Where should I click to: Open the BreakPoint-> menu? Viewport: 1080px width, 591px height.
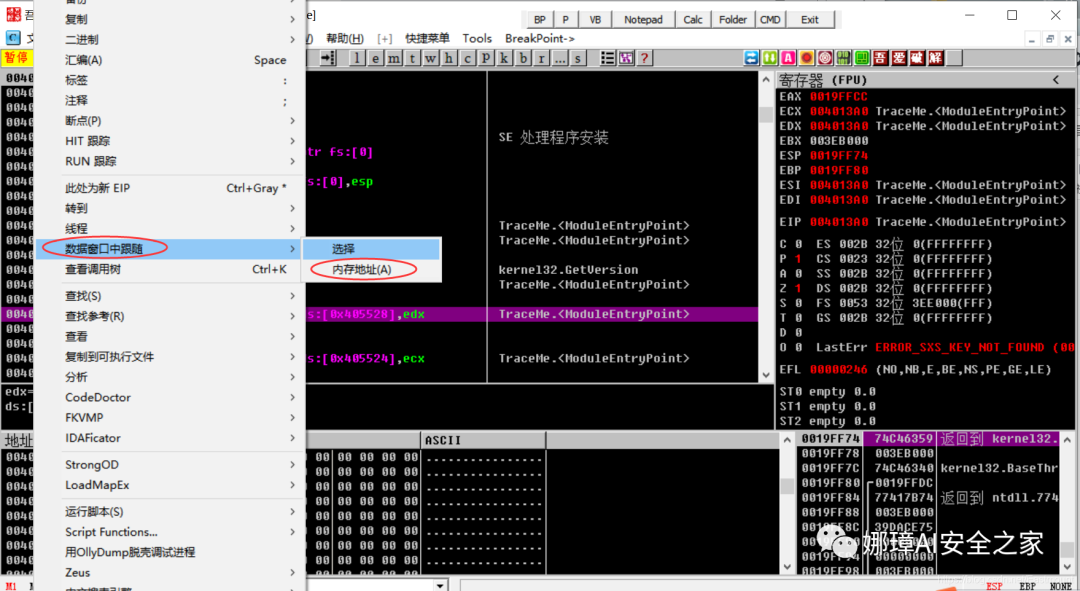[540, 39]
